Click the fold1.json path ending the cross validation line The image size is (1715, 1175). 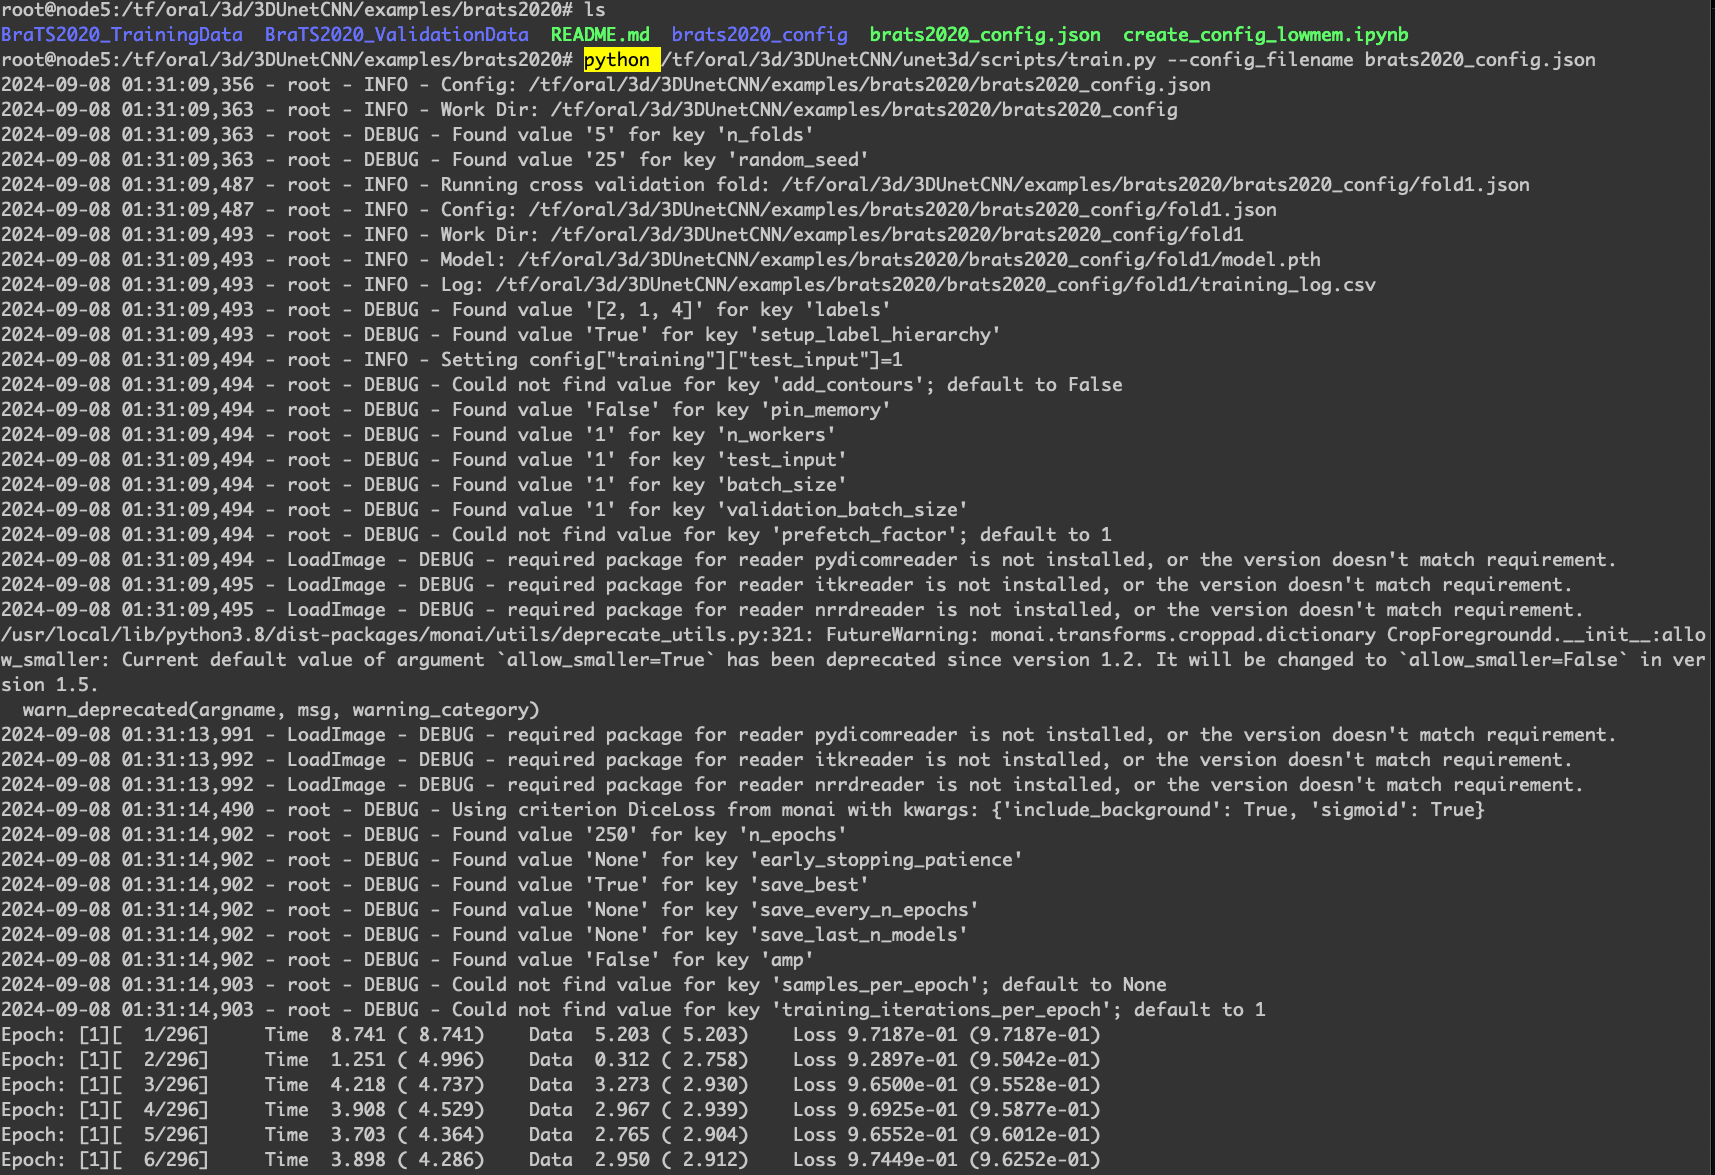[1156, 185]
